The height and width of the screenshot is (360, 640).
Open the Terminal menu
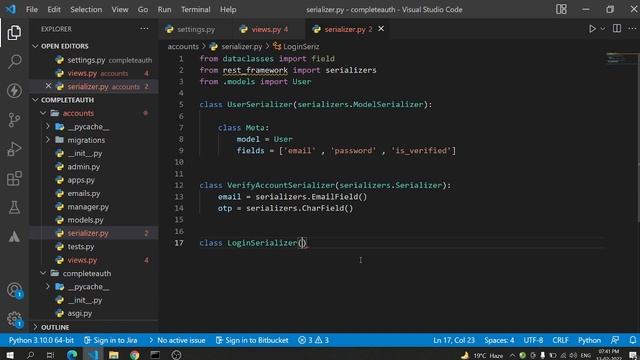coord(196,9)
